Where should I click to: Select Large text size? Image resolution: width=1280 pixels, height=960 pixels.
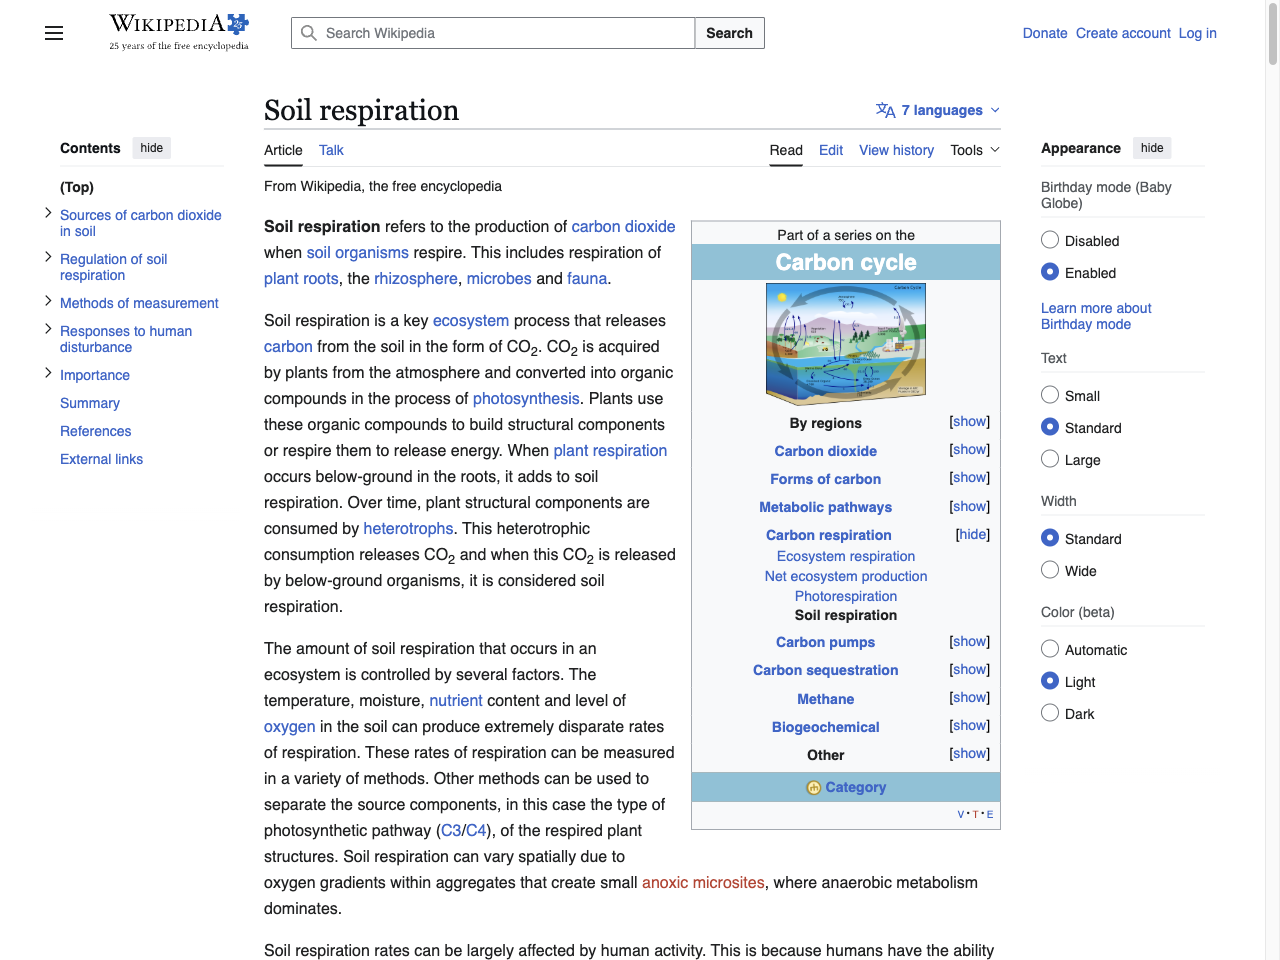tap(1050, 459)
